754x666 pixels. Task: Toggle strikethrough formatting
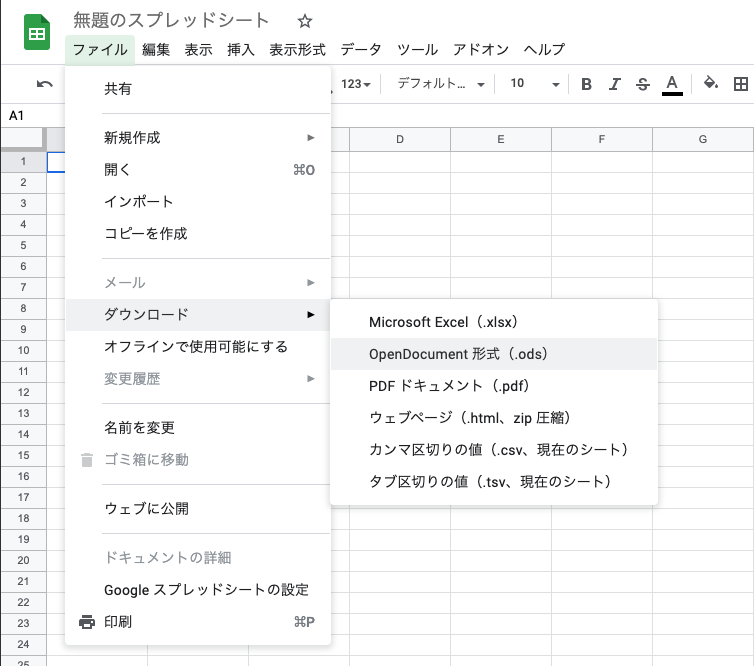tap(642, 84)
